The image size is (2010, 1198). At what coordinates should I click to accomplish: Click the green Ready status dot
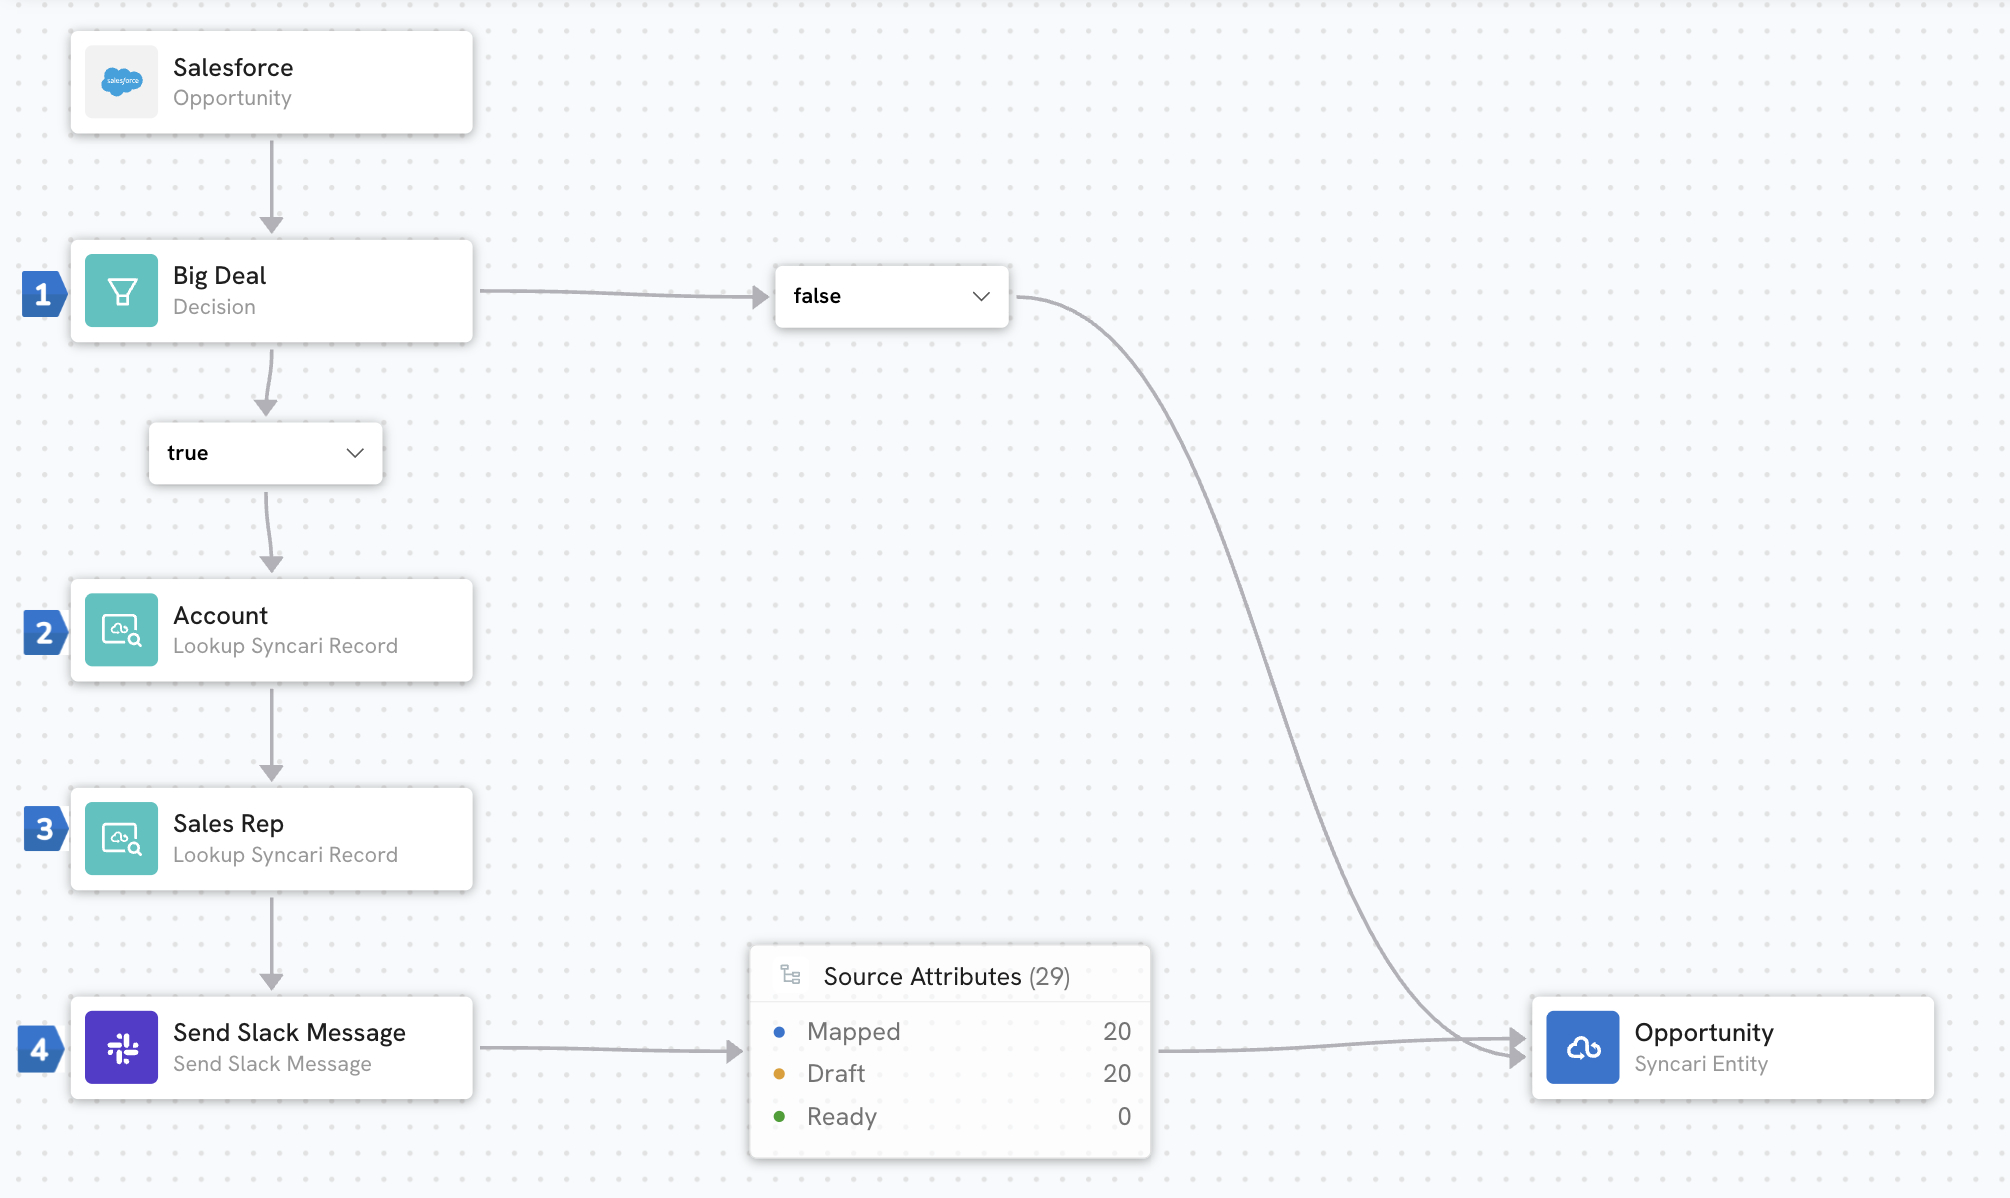(x=779, y=1116)
